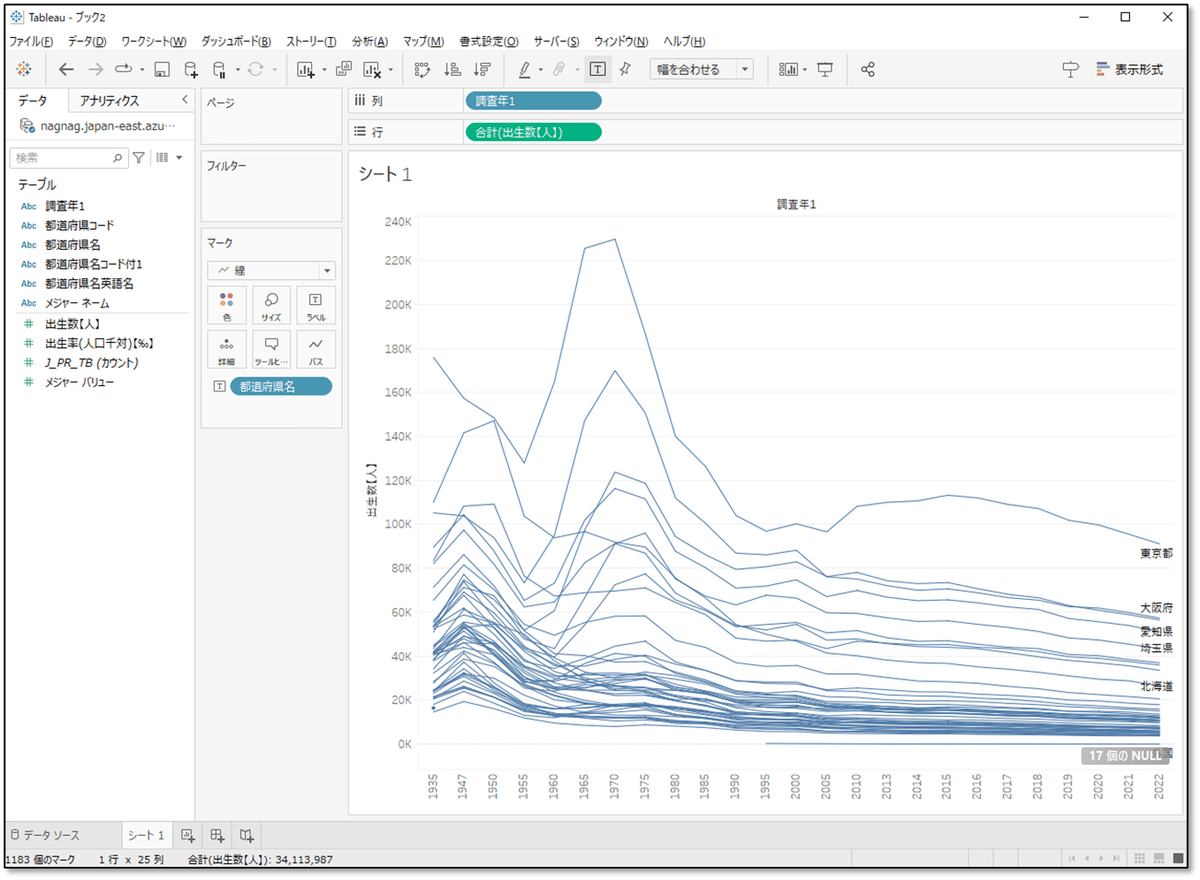Click the pause auto updates icon
Image resolution: width=1200 pixels, height=880 pixels.
click(x=220, y=69)
